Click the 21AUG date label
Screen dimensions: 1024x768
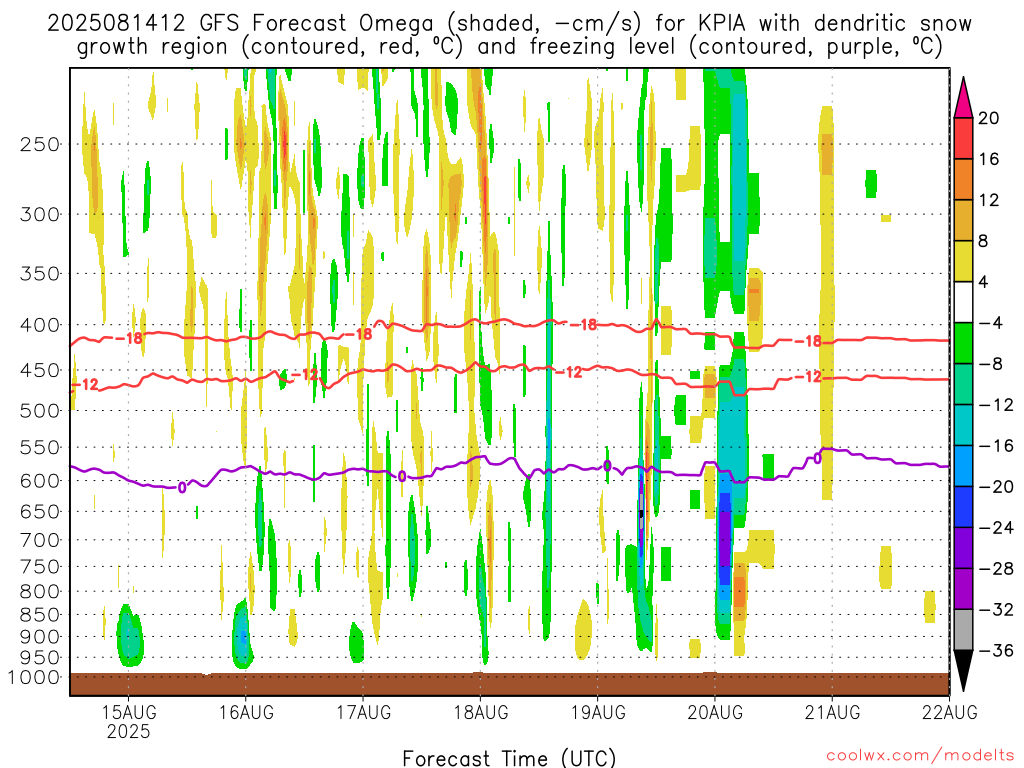pos(832,712)
